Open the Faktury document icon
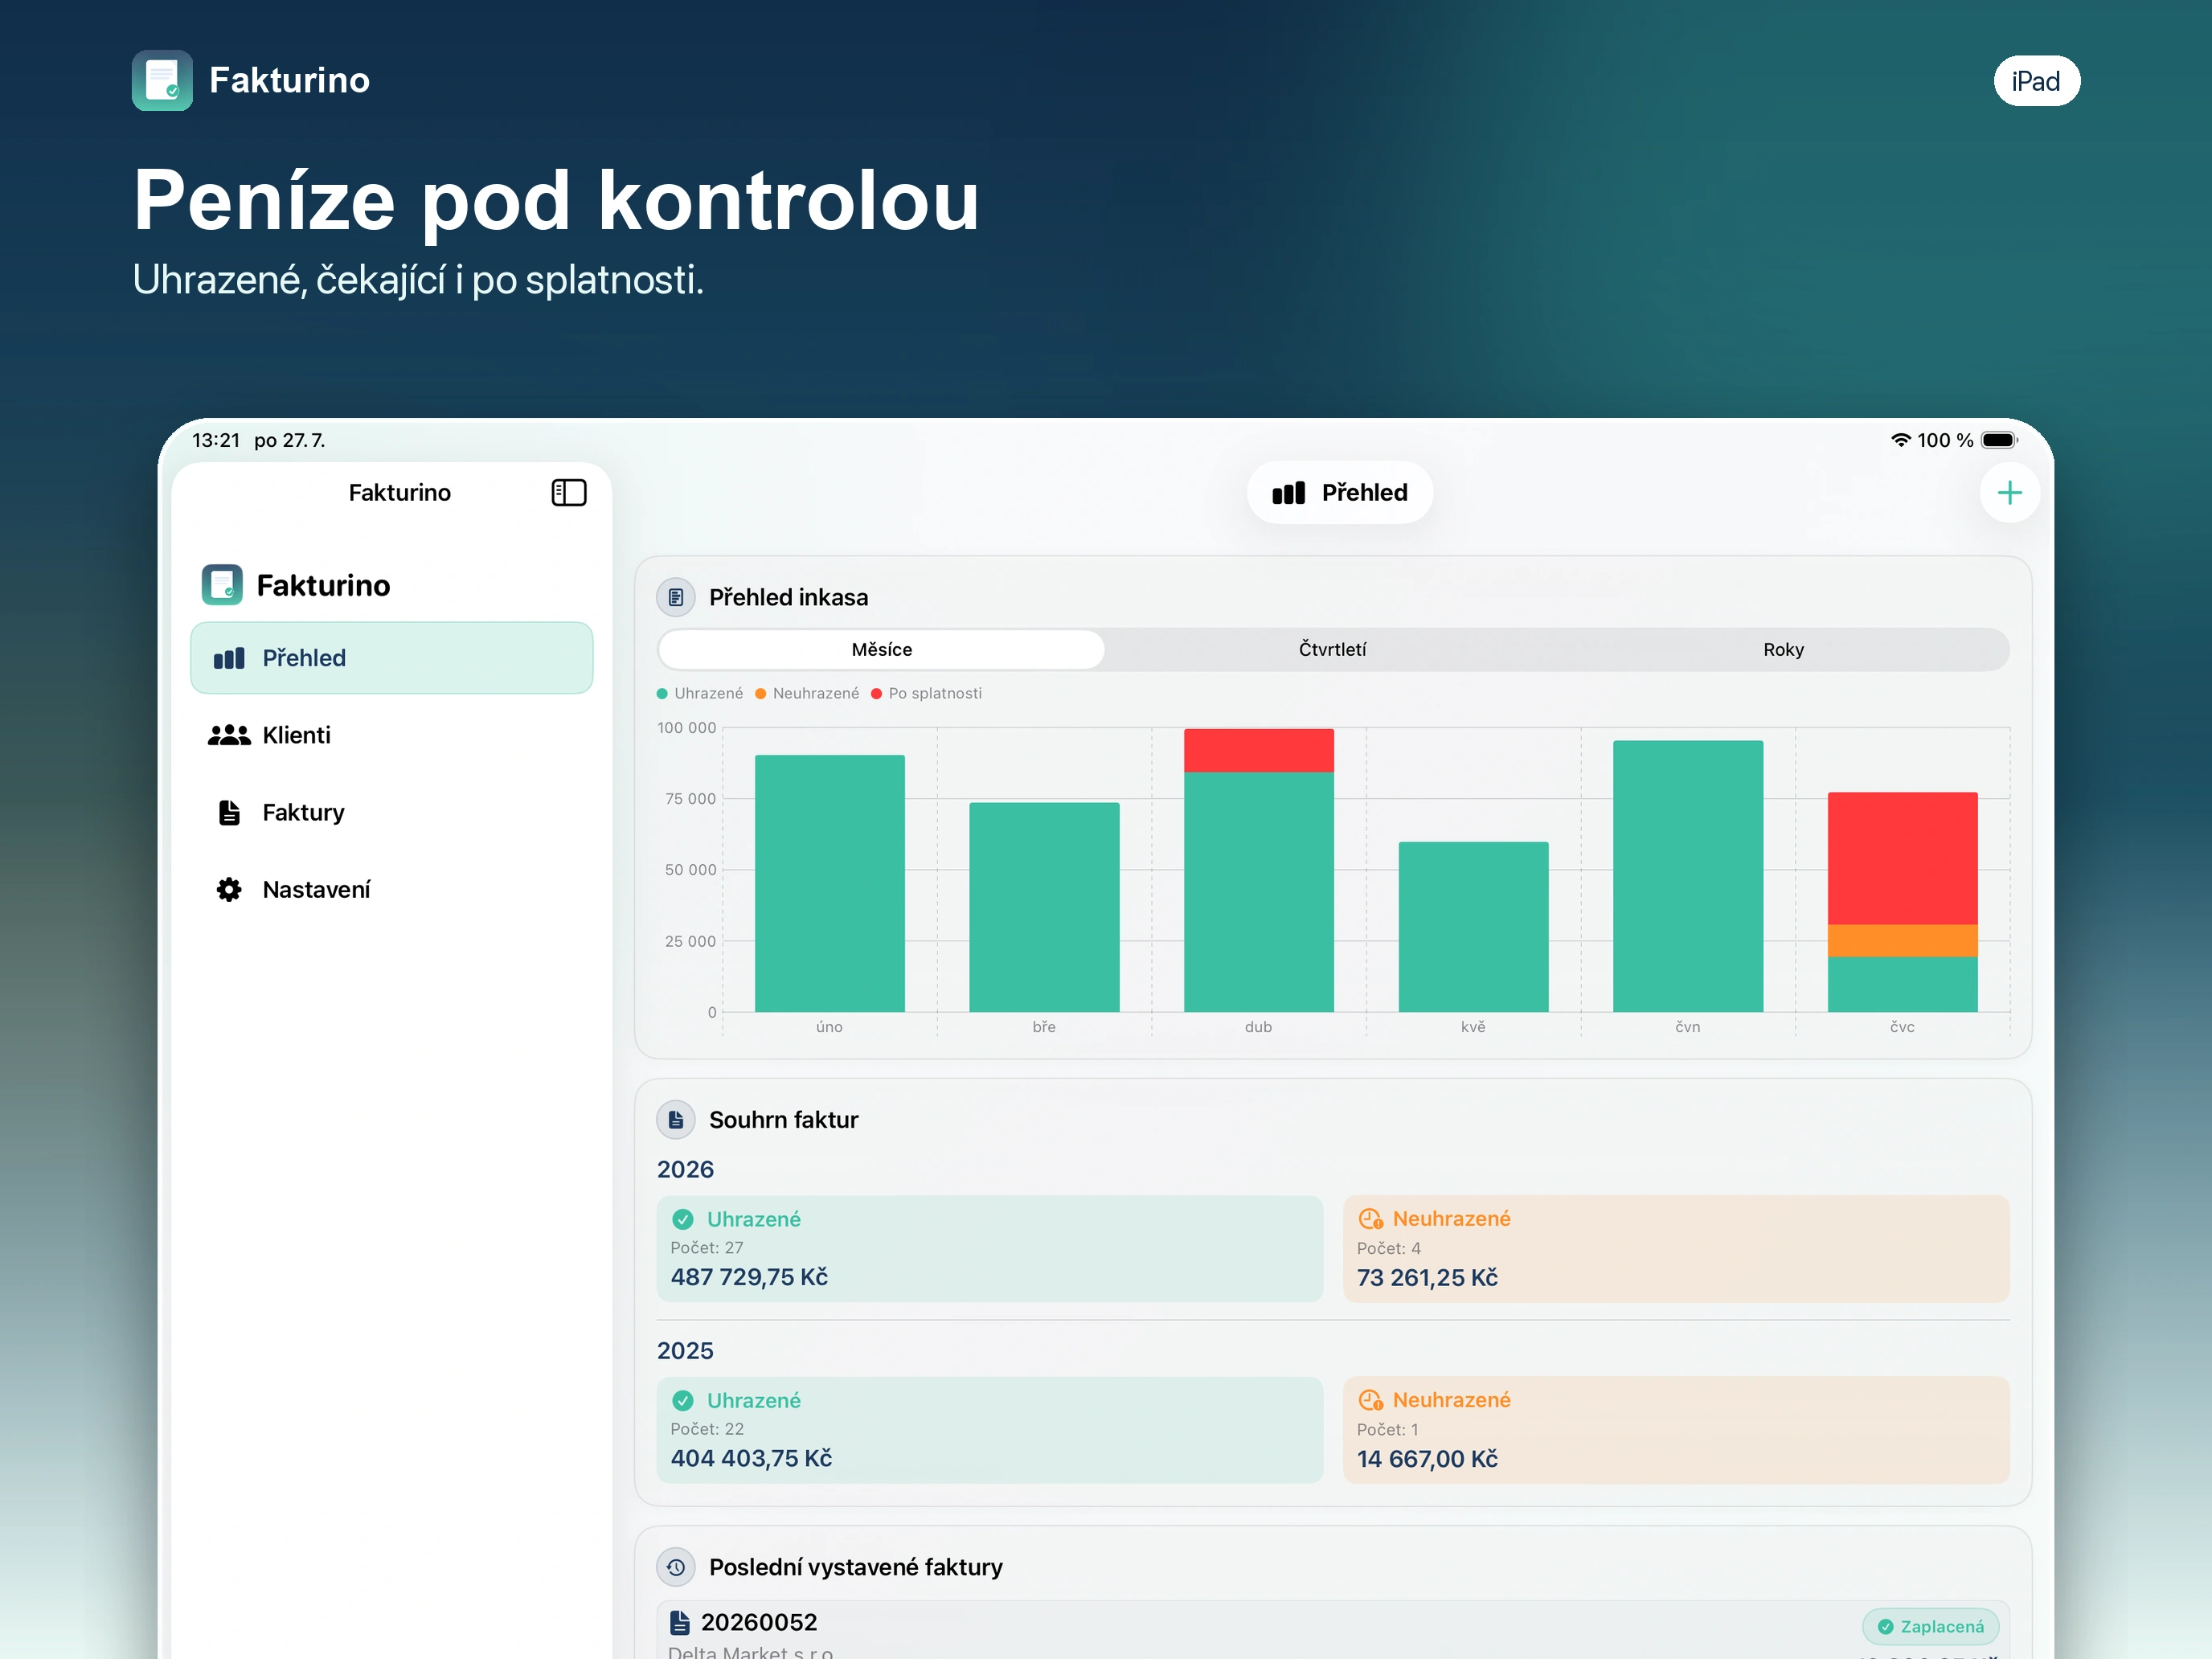 (x=229, y=812)
